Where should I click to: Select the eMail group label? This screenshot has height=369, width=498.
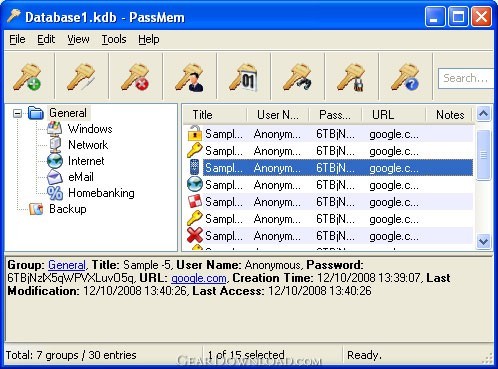click(x=81, y=177)
